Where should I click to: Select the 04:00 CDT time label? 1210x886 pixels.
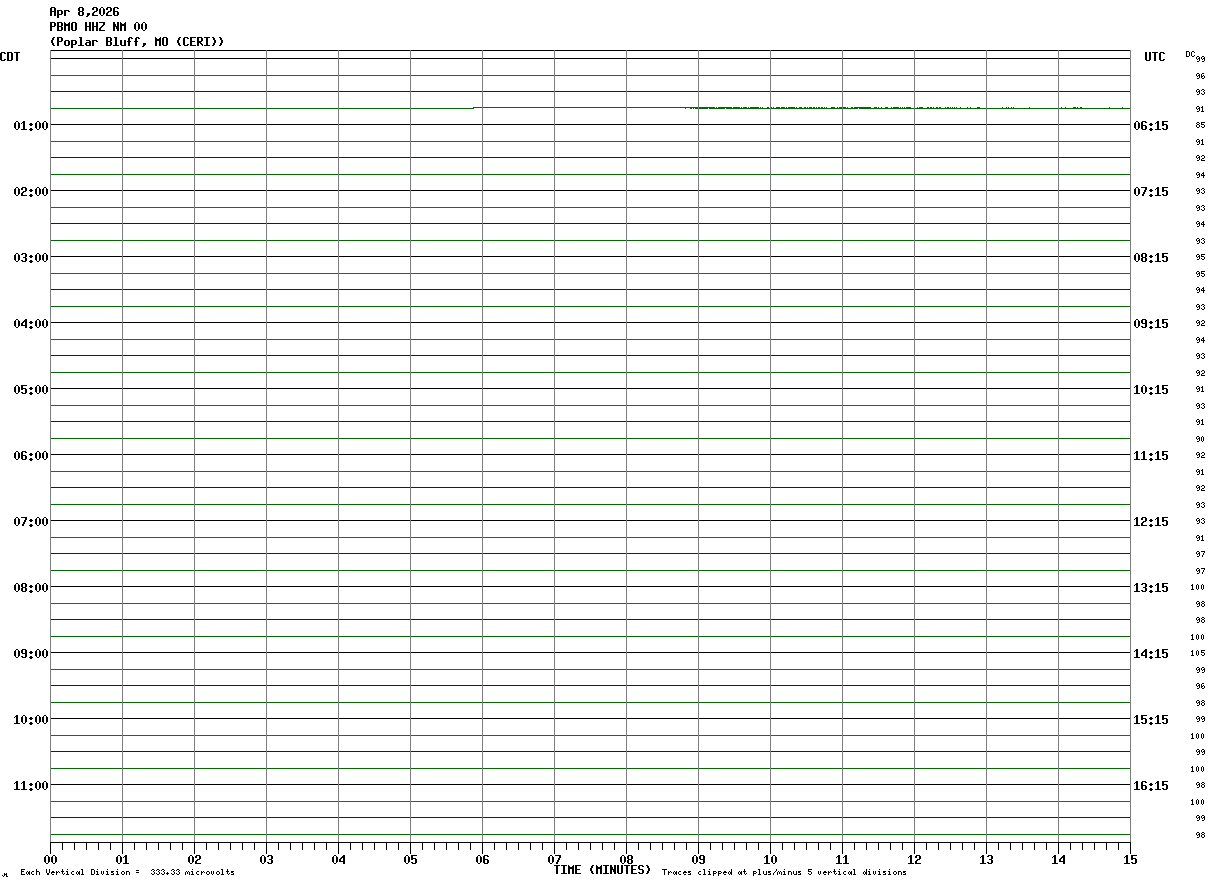pyautogui.click(x=31, y=324)
